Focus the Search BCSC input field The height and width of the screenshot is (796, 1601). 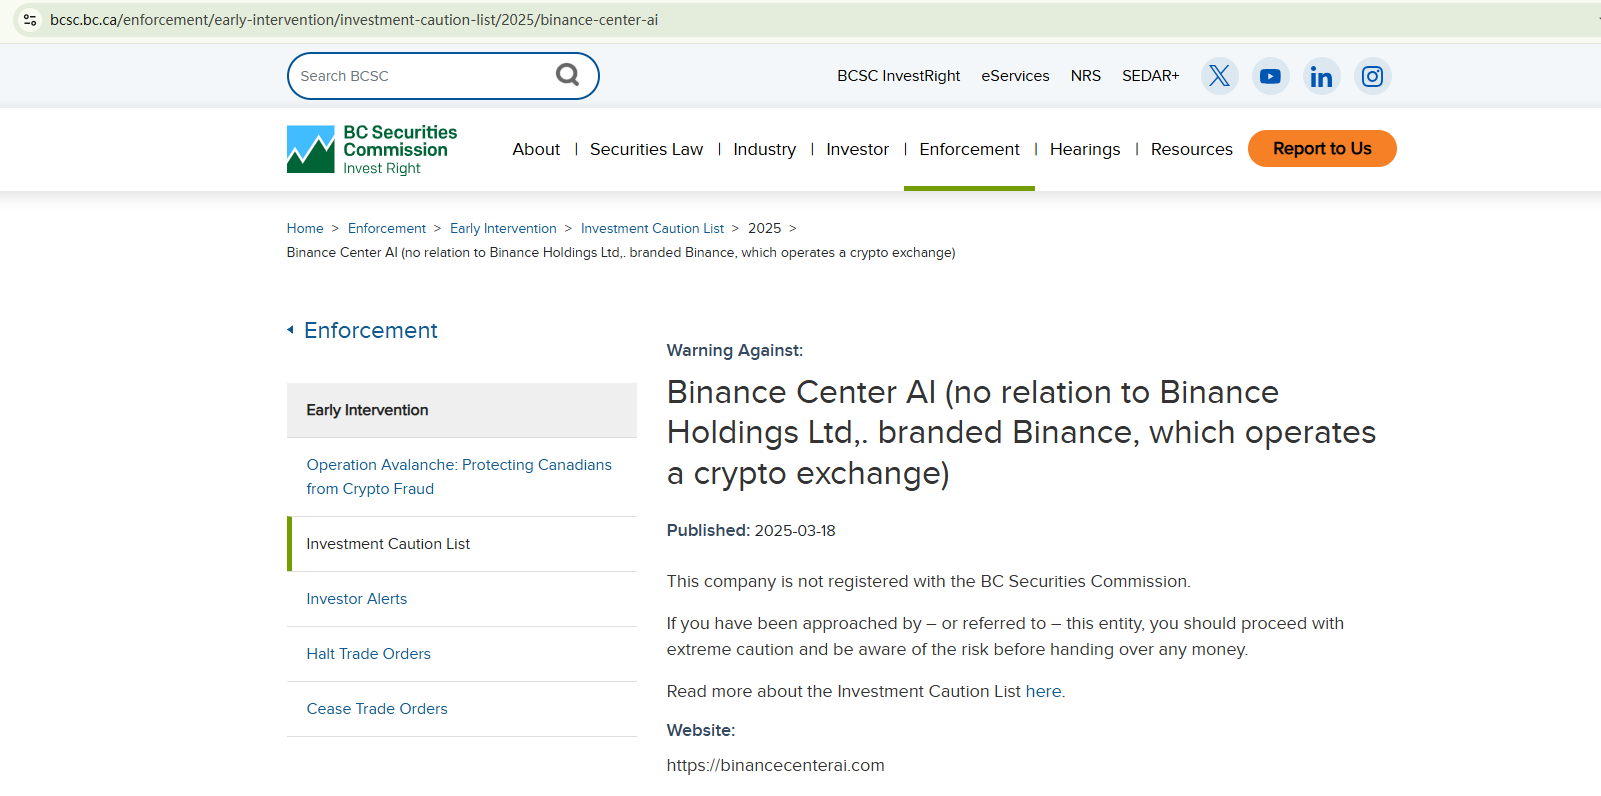click(x=420, y=76)
